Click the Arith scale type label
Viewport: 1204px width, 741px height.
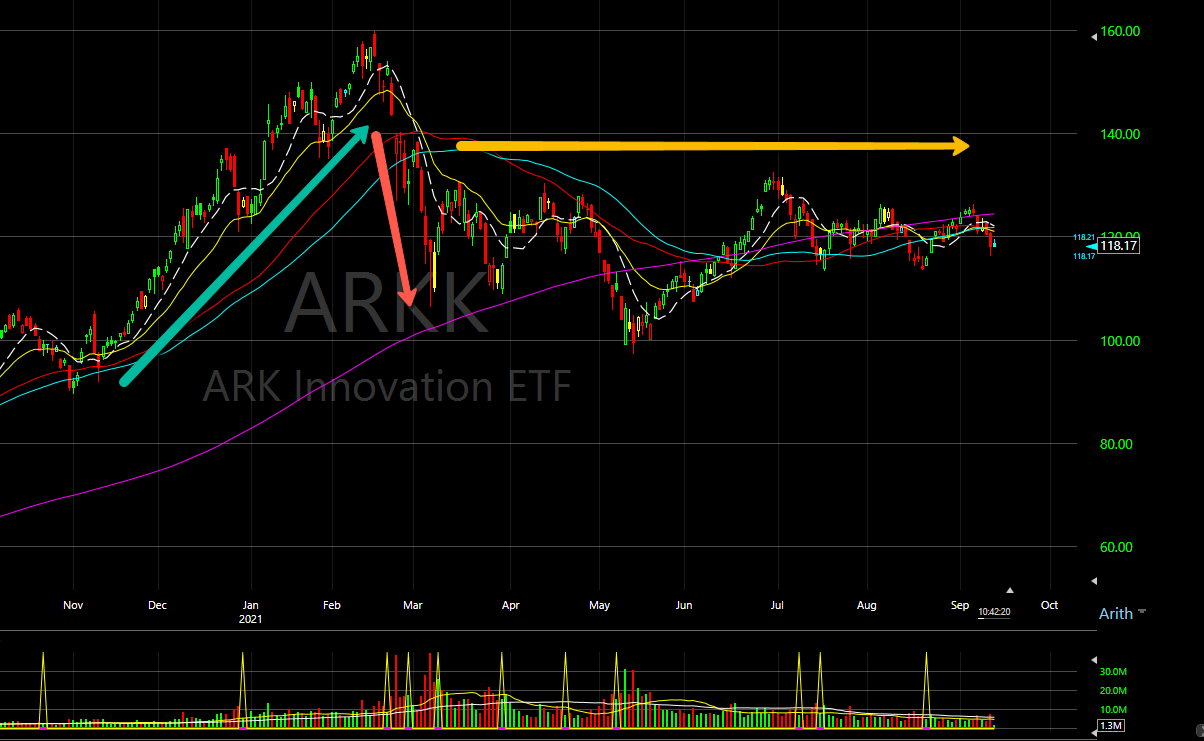pyautogui.click(x=1115, y=613)
